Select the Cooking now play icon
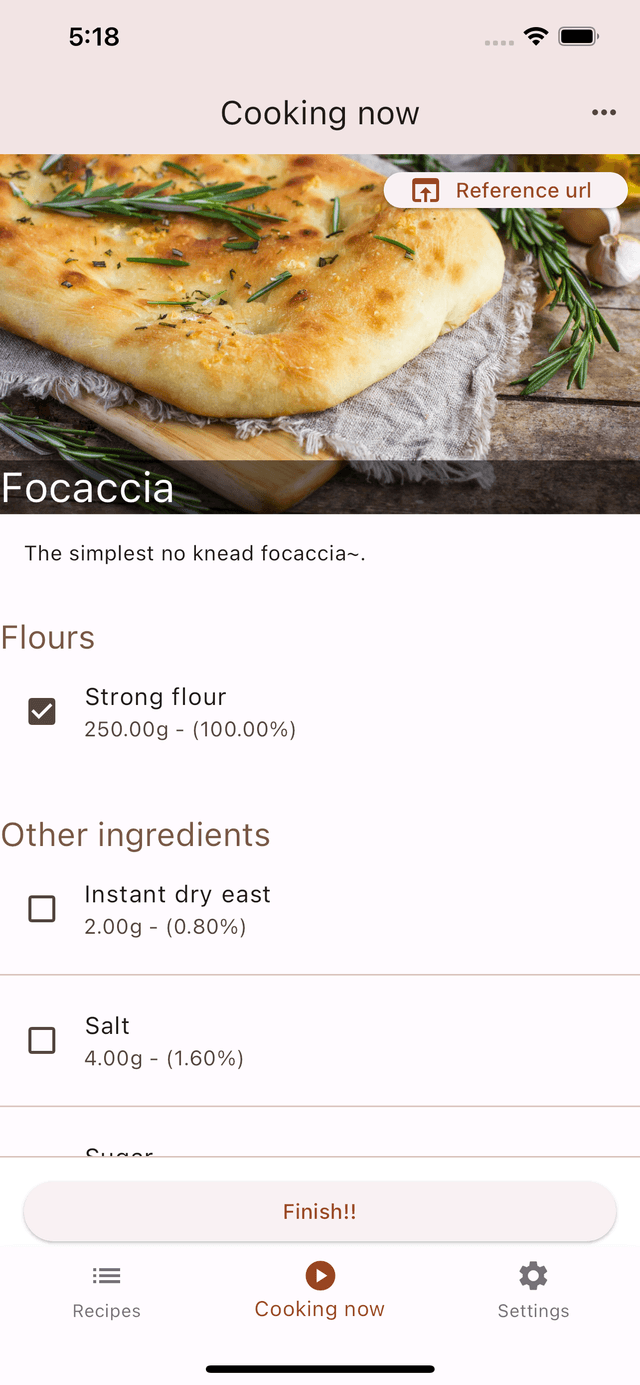This screenshot has width=640, height=1385. (319, 1275)
